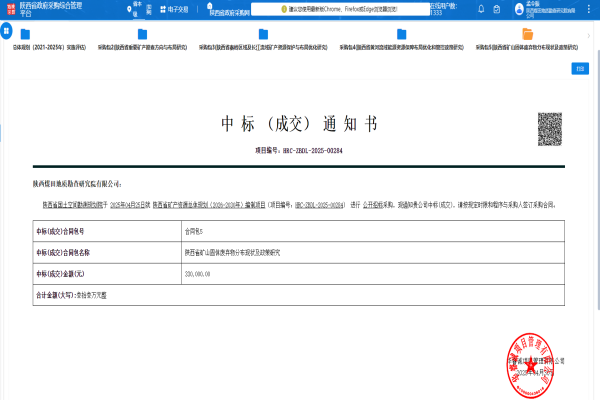600x400 pixels.
Task: Click the 中标(成交)金额(元) label cell
Action: click(x=107, y=274)
